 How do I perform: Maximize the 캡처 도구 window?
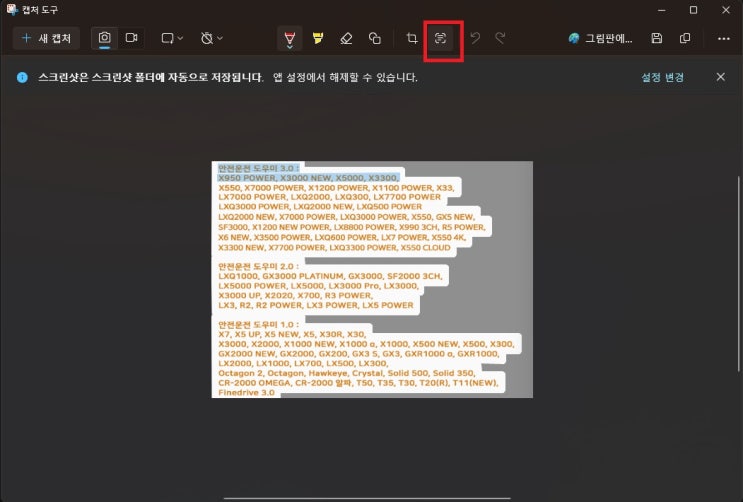(x=693, y=10)
